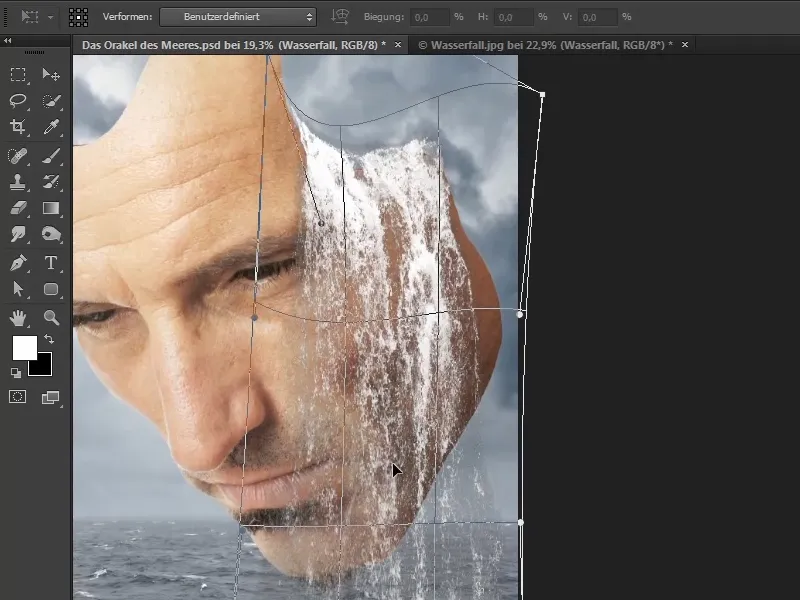Viewport: 800px width, 600px height.
Task: Click the top-right warp corner handle
Action: point(542,94)
